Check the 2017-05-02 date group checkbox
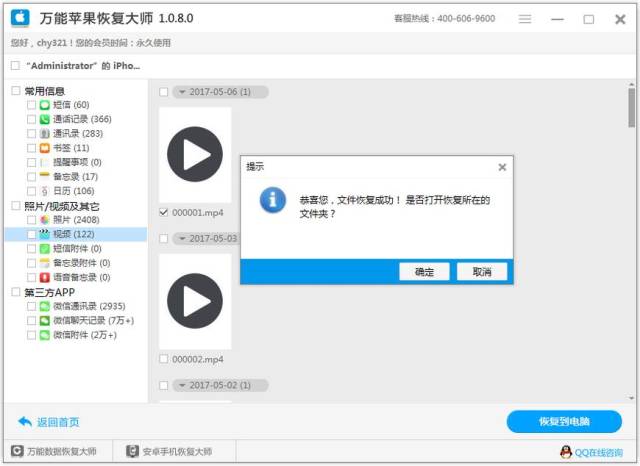This screenshot has height=466, width=640. tap(164, 385)
